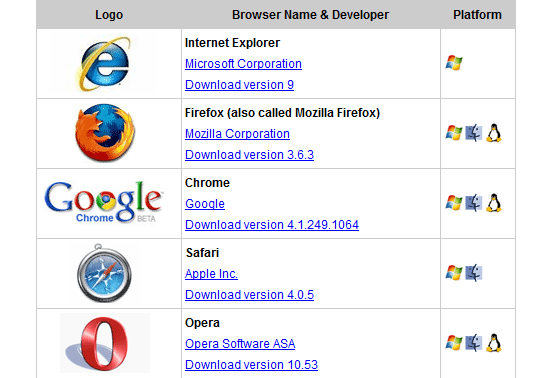This screenshot has width=550, height=378.
Task: Follow the Download version 4.0.5 link
Action: tap(249, 295)
